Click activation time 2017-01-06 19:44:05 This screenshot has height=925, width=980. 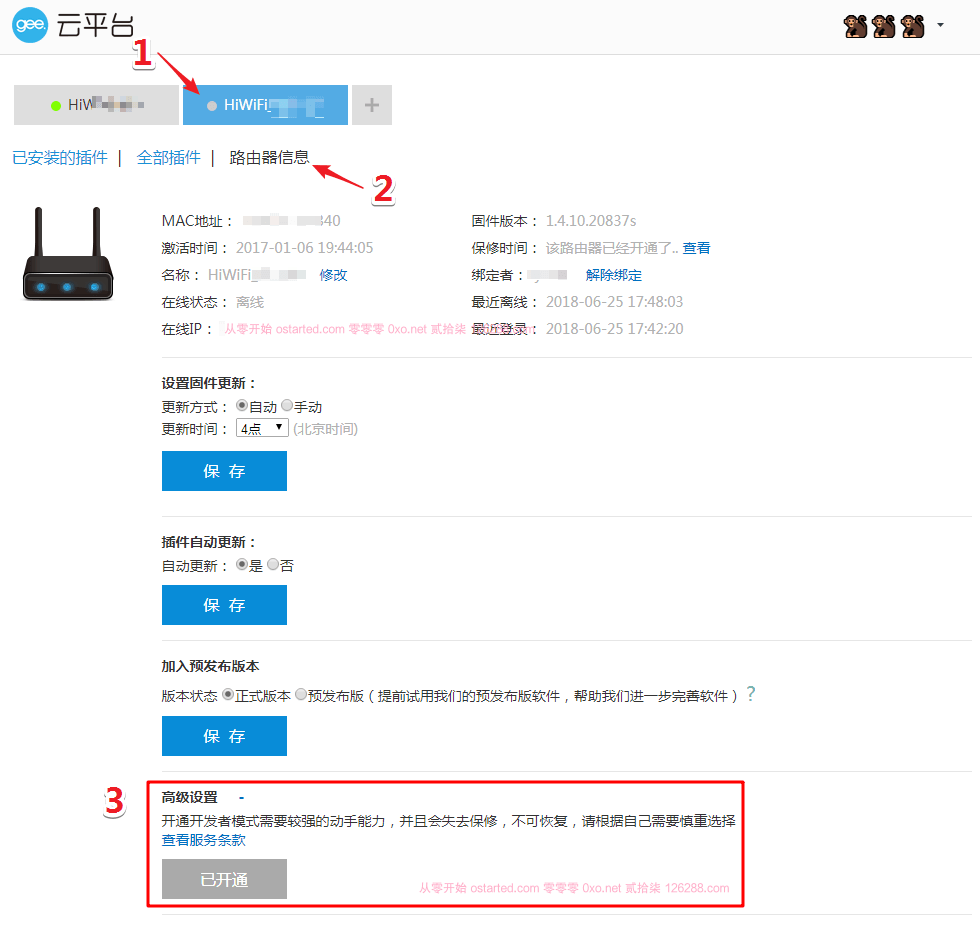pos(304,248)
